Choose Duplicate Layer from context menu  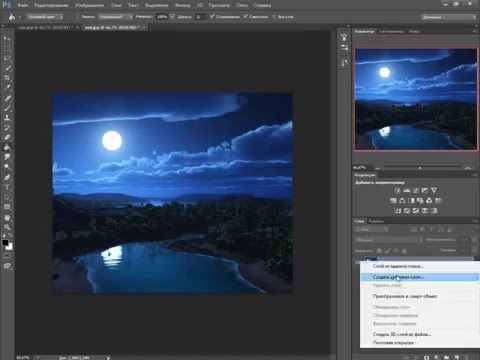click(x=419, y=277)
